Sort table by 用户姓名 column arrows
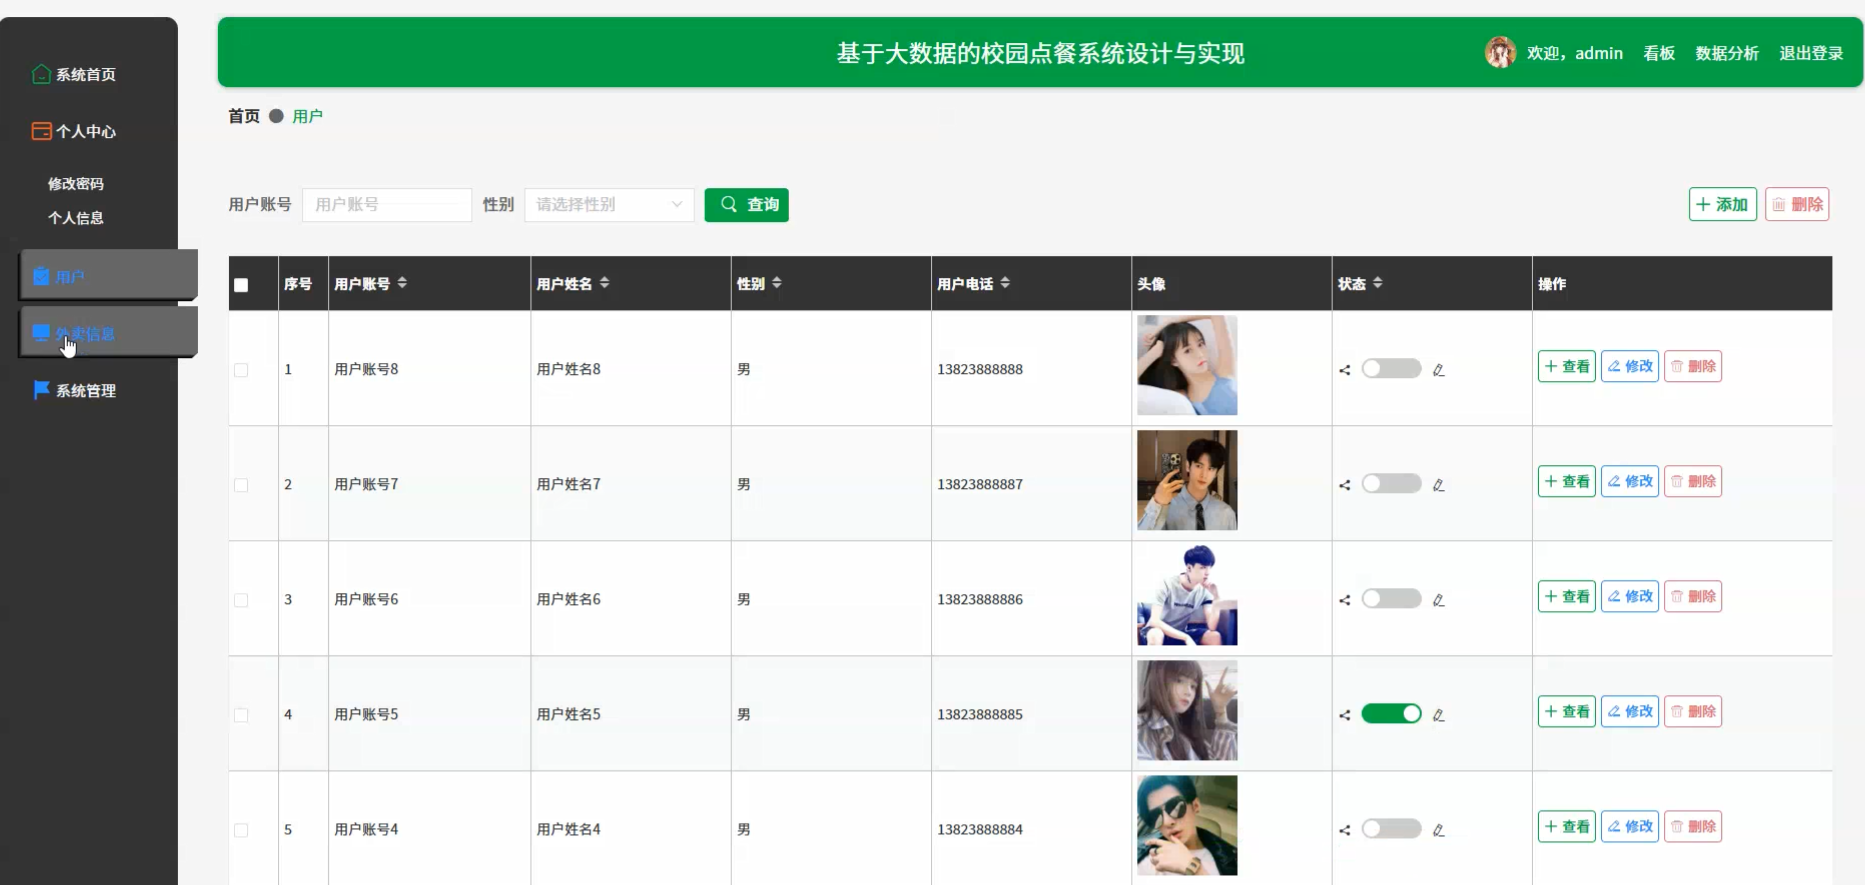This screenshot has width=1865, height=885. (x=604, y=283)
